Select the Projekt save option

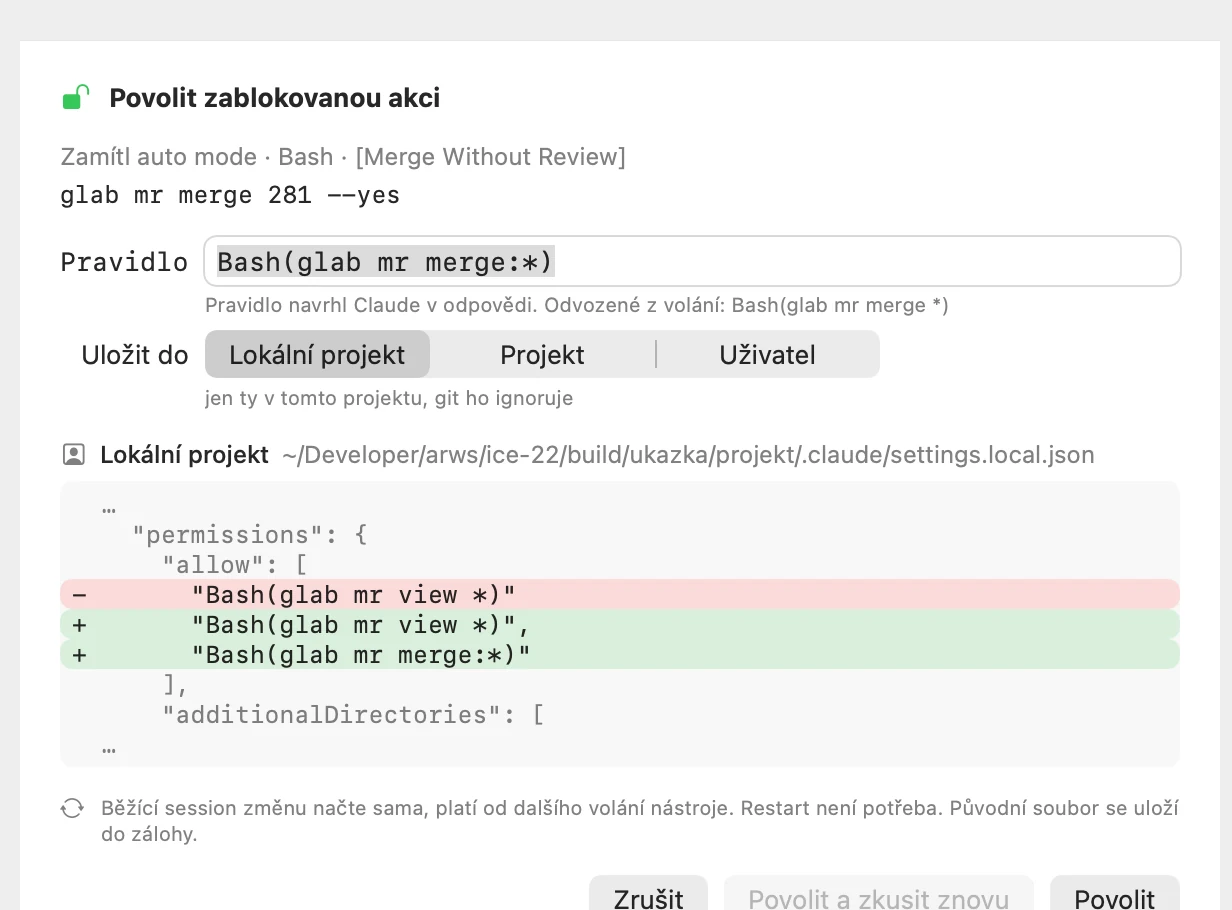pos(543,355)
